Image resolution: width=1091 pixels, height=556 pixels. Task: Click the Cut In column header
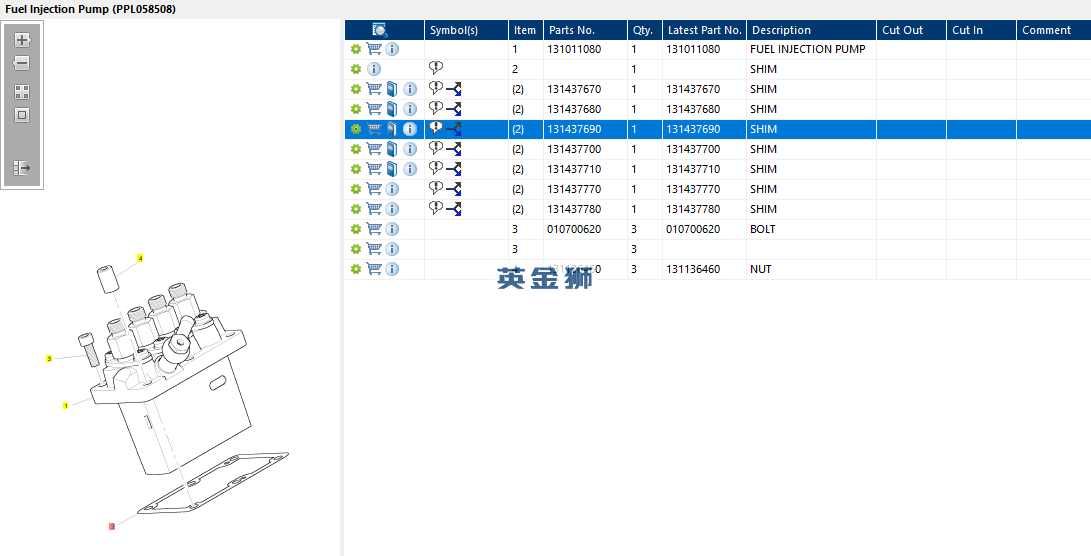(982, 30)
